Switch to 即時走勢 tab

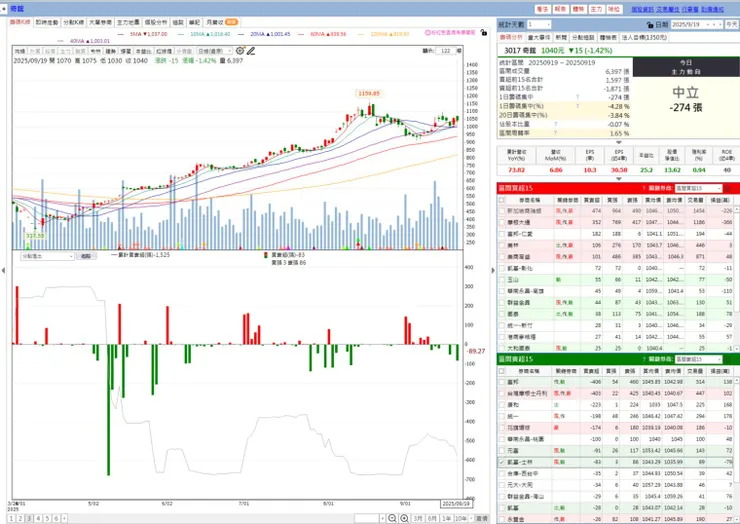click(x=47, y=22)
